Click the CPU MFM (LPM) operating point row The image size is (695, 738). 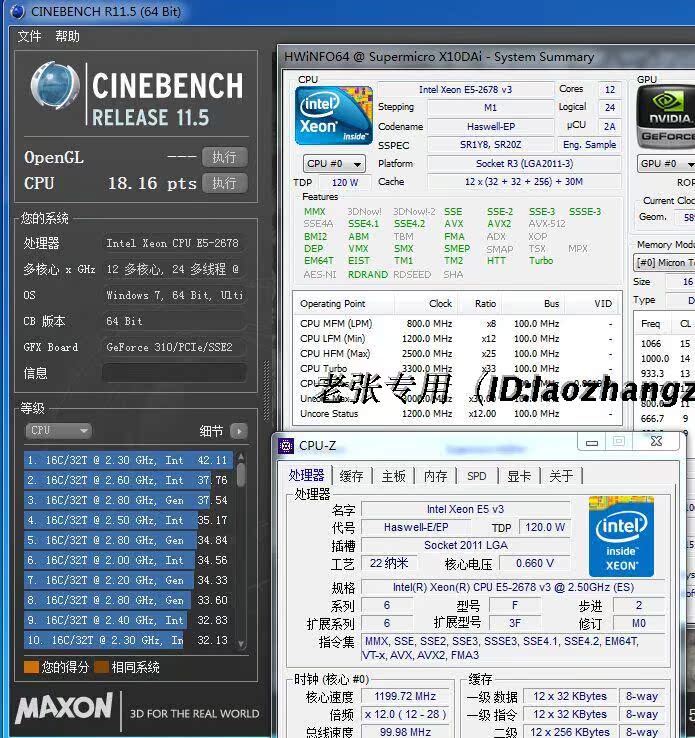pos(456,323)
